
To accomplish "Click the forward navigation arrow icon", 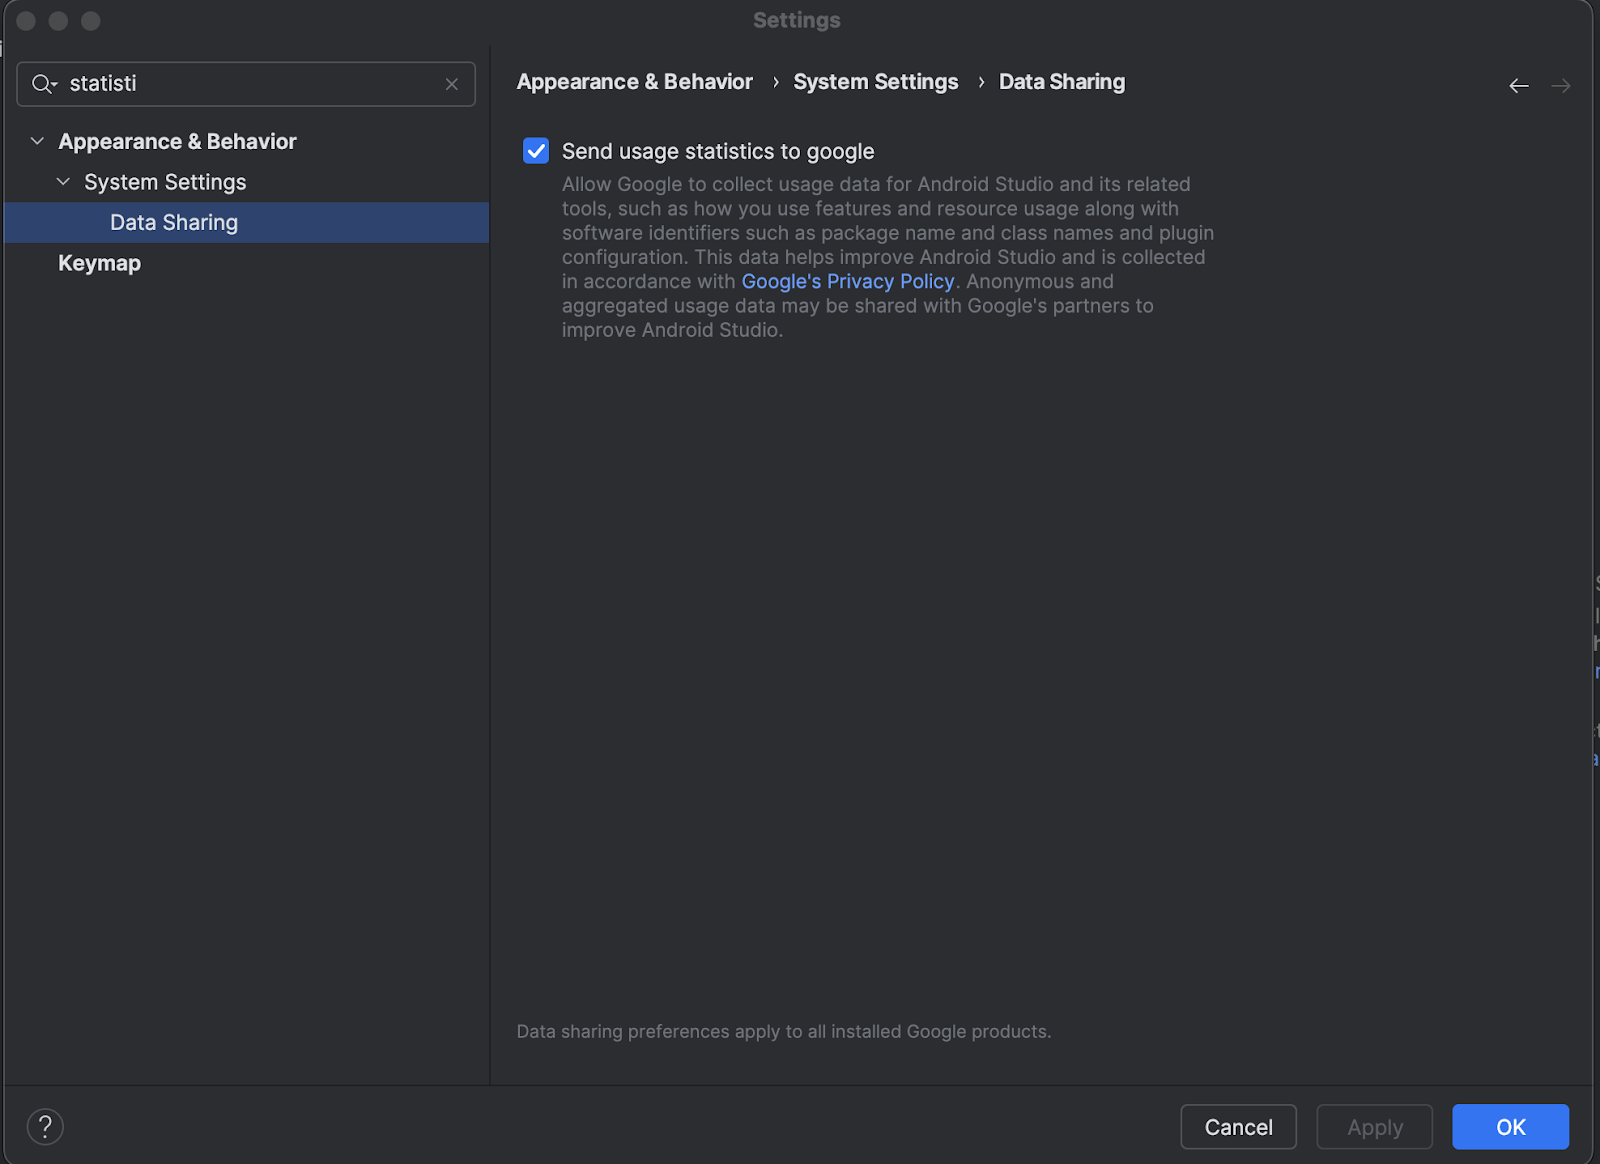I will 1560,85.
